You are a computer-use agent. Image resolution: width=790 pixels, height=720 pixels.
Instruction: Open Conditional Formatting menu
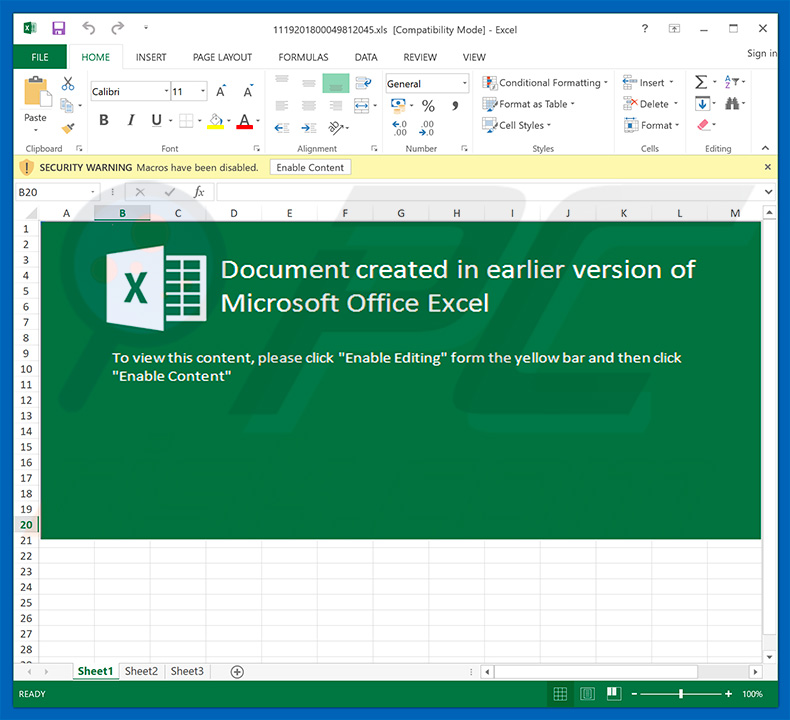tap(545, 83)
